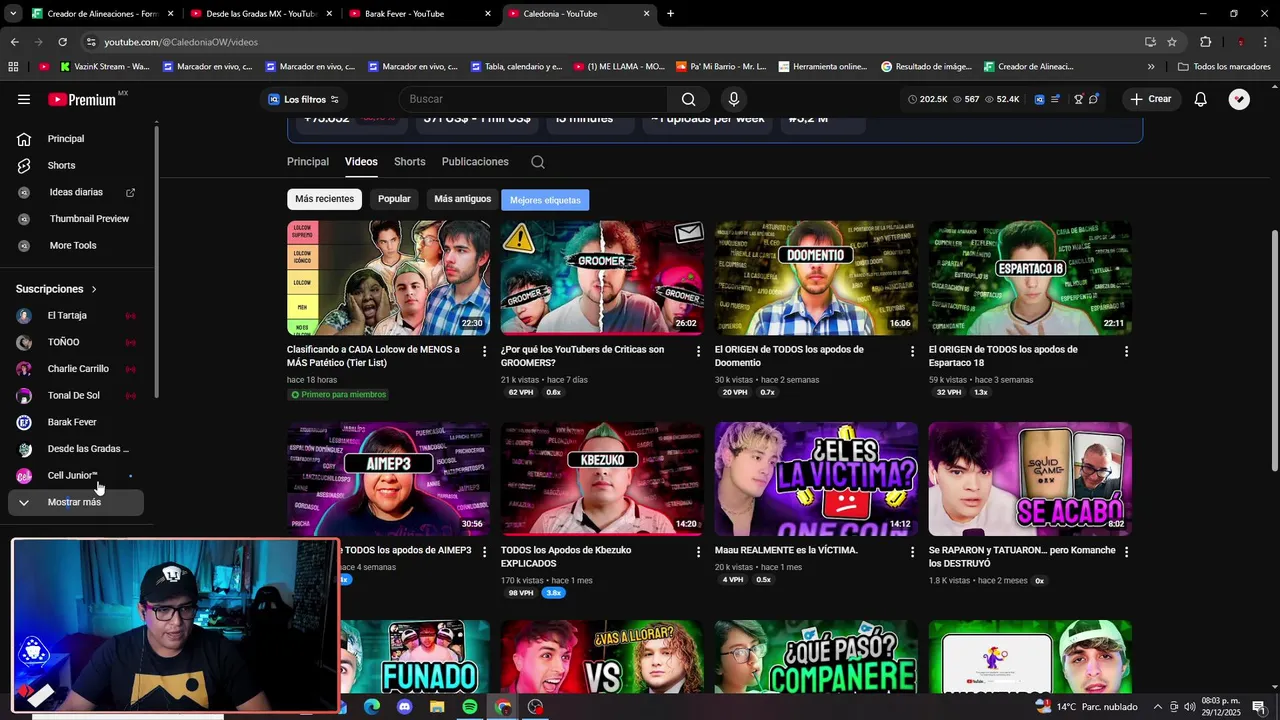Open Spotify from taskbar
This screenshot has width=1280, height=720.
(x=470, y=707)
